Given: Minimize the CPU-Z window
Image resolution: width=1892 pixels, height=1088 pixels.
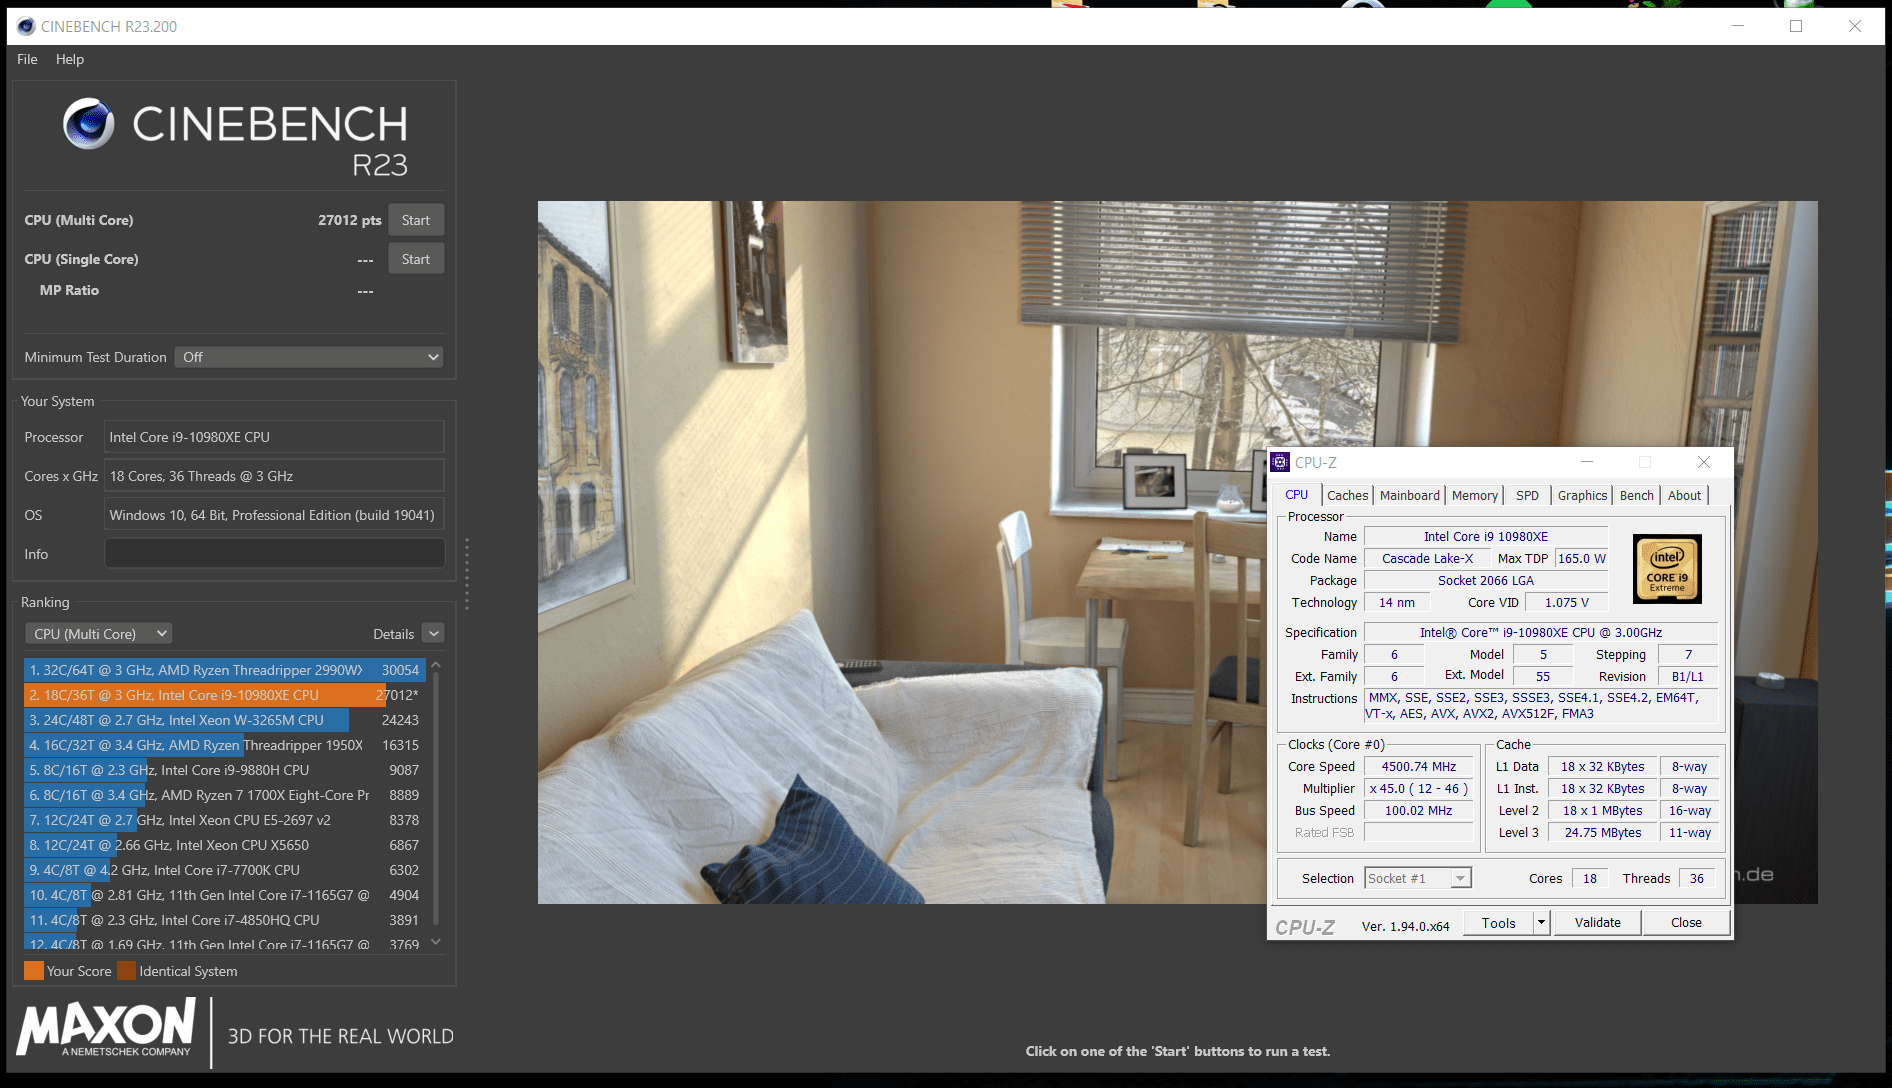Looking at the screenshot, I should coord(1587,462).
